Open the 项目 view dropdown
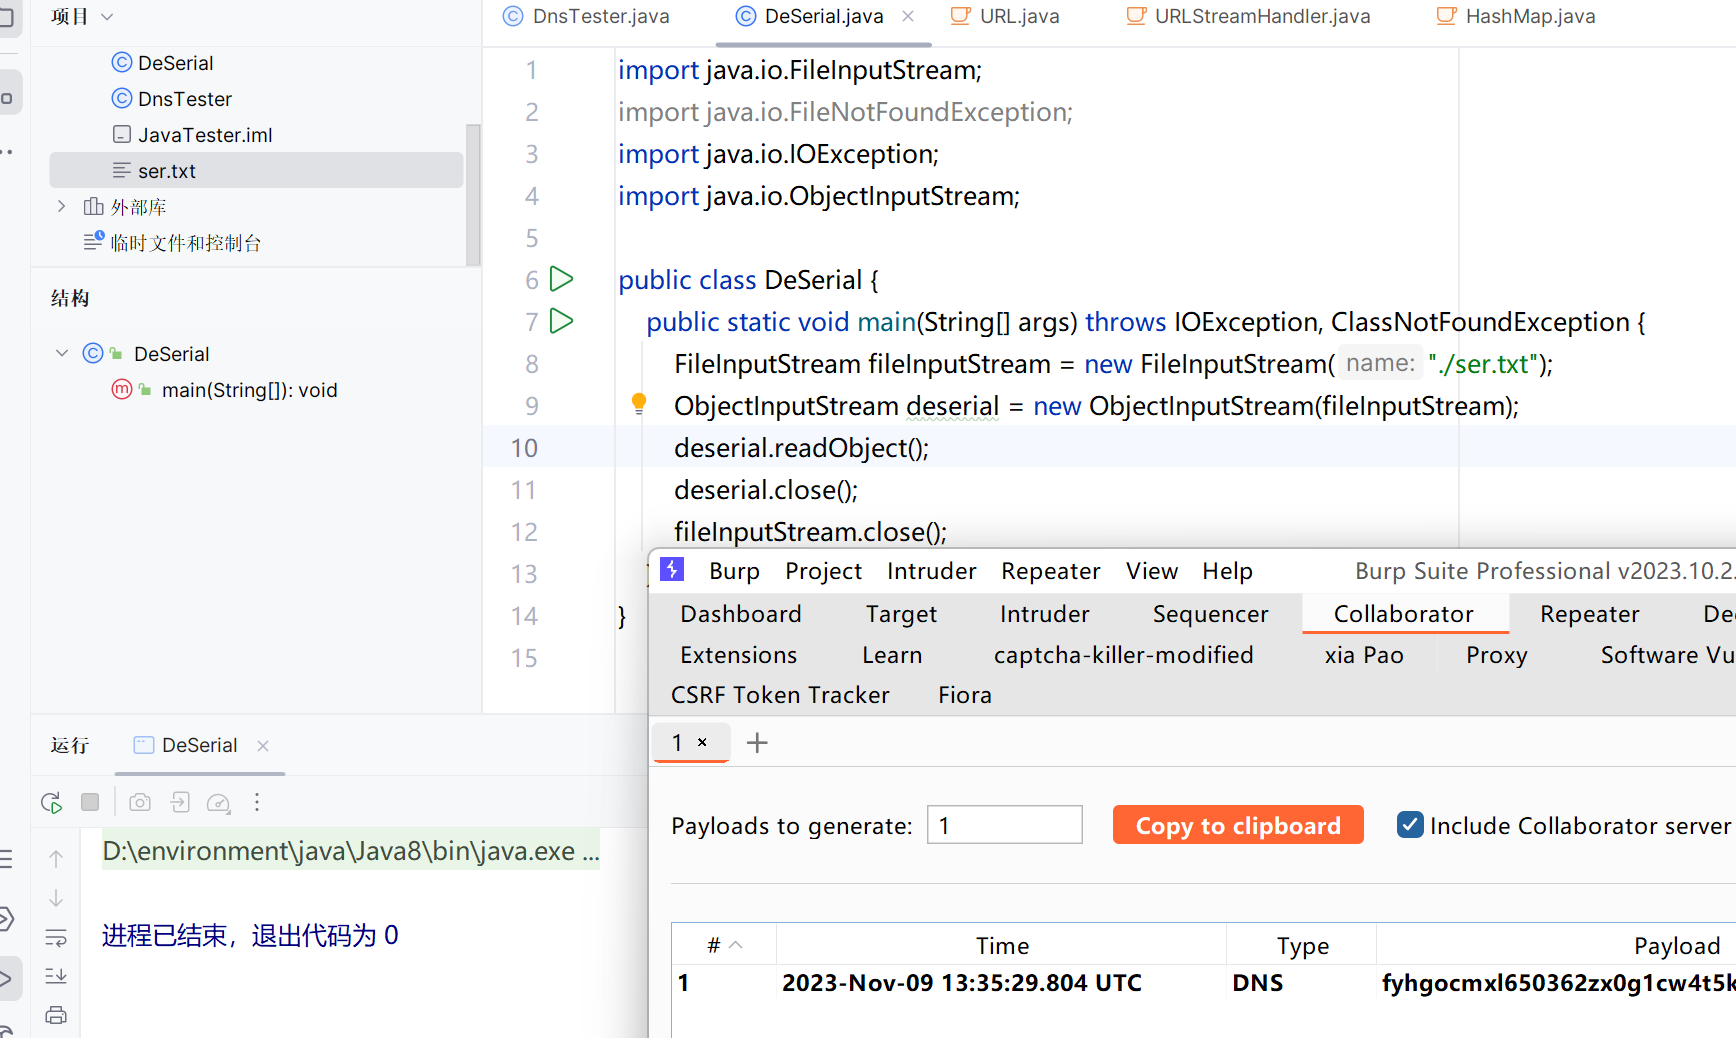Viewport: 1736px width, 1038px height. pyautogui.click(x=107, y=17)
